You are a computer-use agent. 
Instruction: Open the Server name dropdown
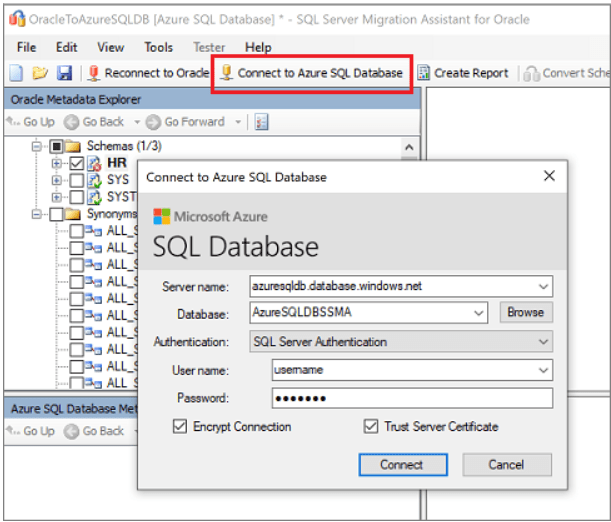tap(543, 286)
